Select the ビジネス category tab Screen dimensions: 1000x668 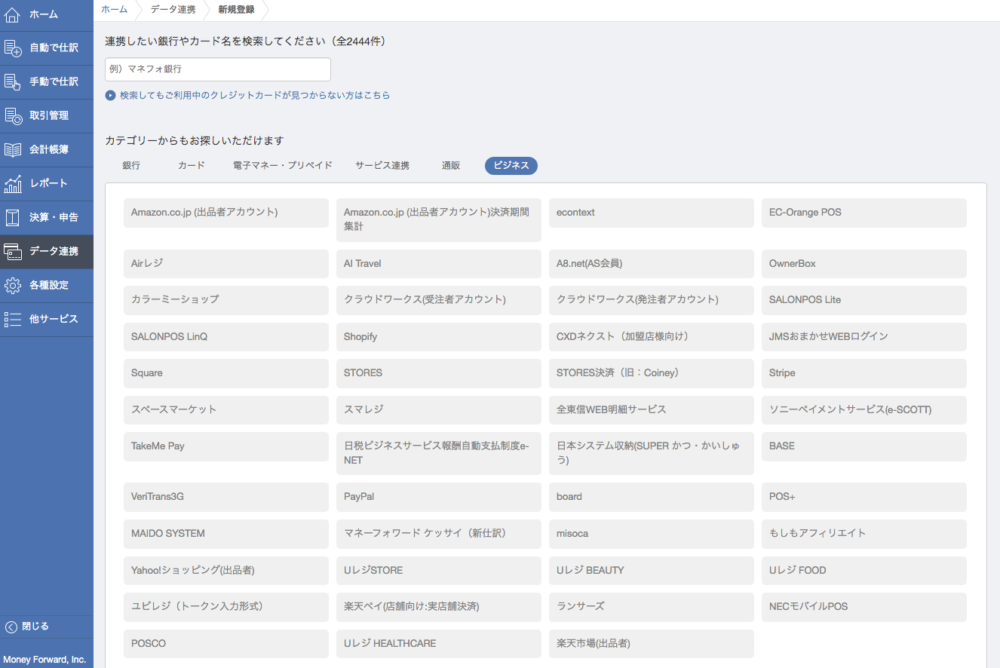point(511,165)
